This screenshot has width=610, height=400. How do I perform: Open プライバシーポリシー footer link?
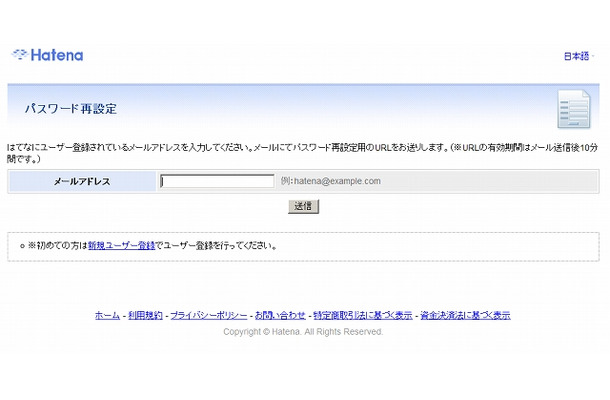209,315
